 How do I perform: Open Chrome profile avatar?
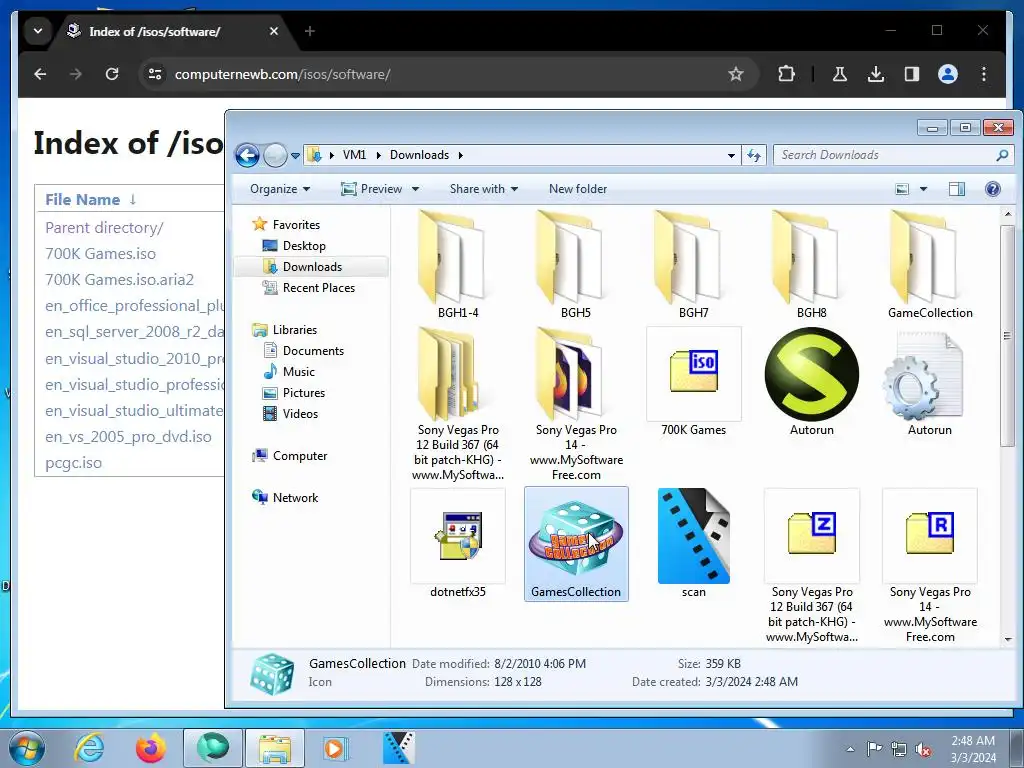click(x=948, y=74)
